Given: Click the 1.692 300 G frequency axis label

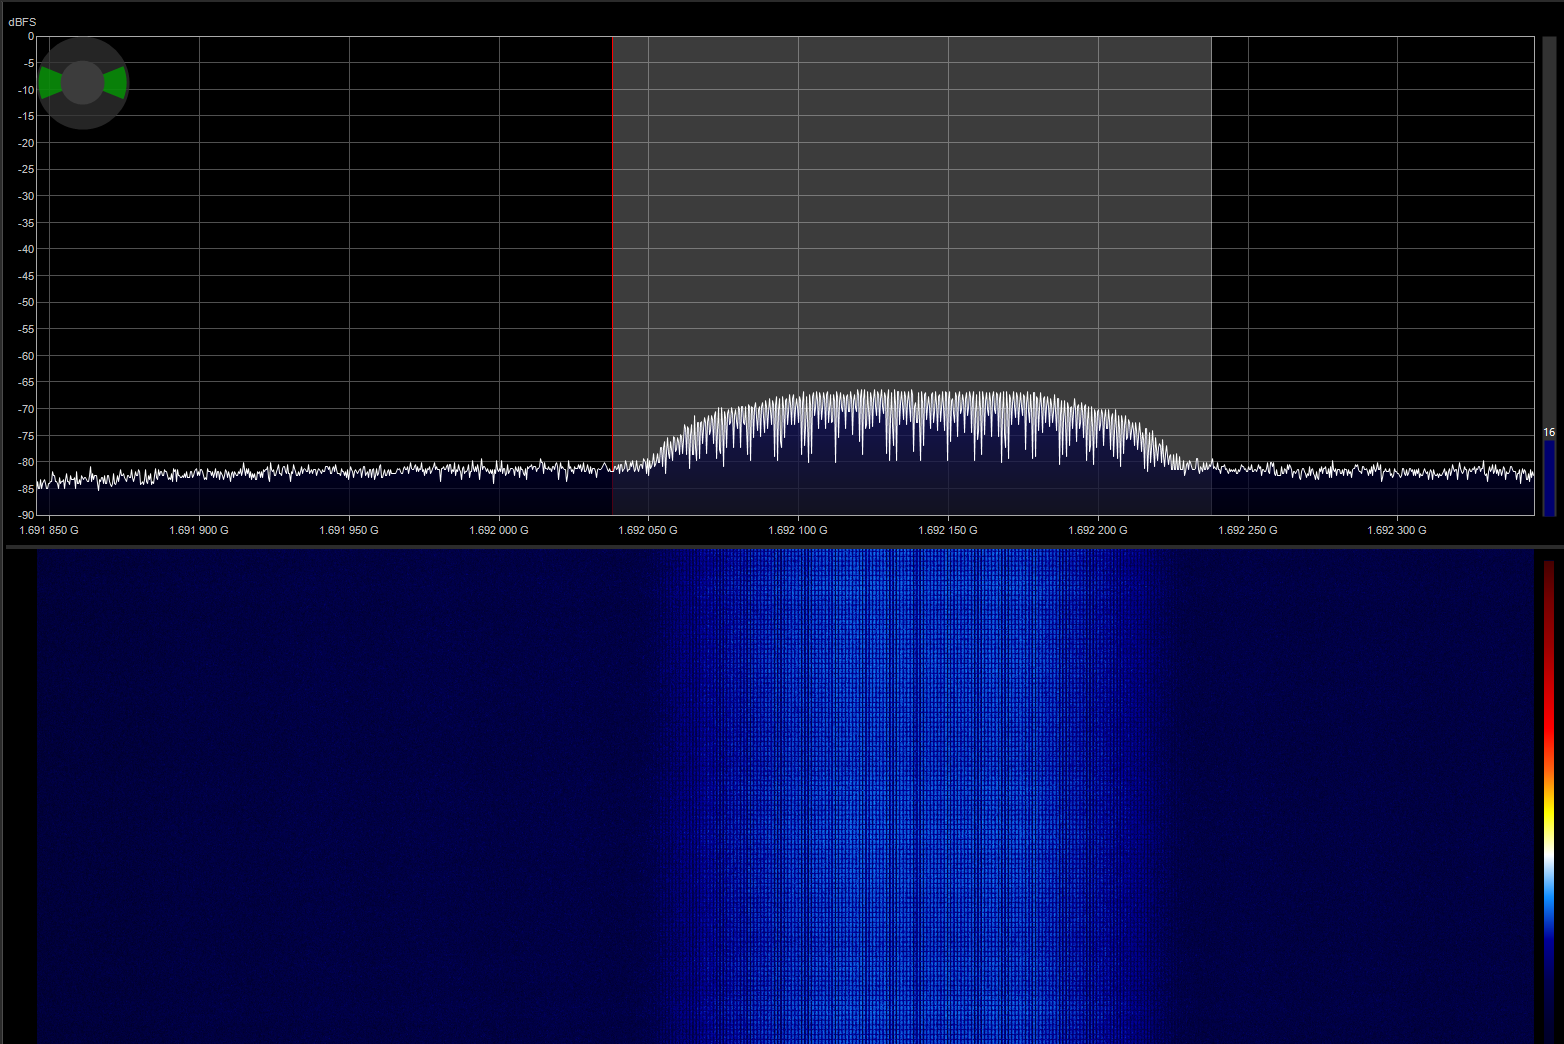Looking at the screenshot, I should (1396, 530).
